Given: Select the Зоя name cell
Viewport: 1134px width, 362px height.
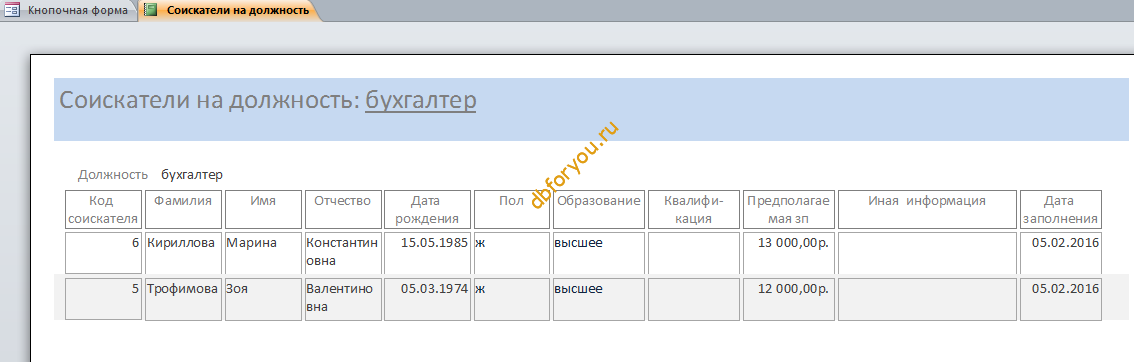Looking at the screenshot, I should pos(263,299).
